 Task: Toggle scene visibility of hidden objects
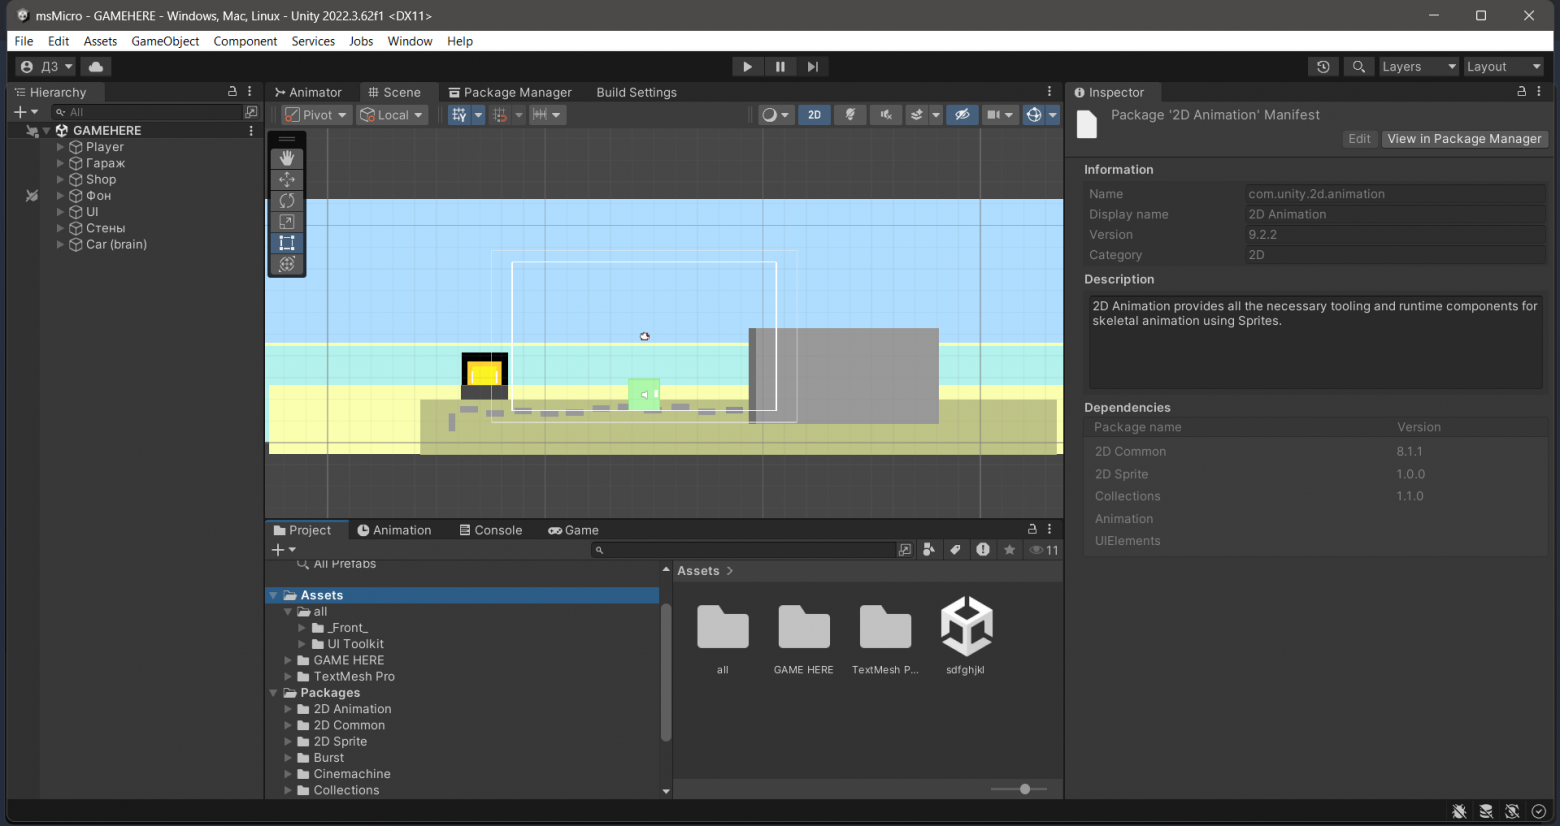pyautogui.click(x=962, y=115)
